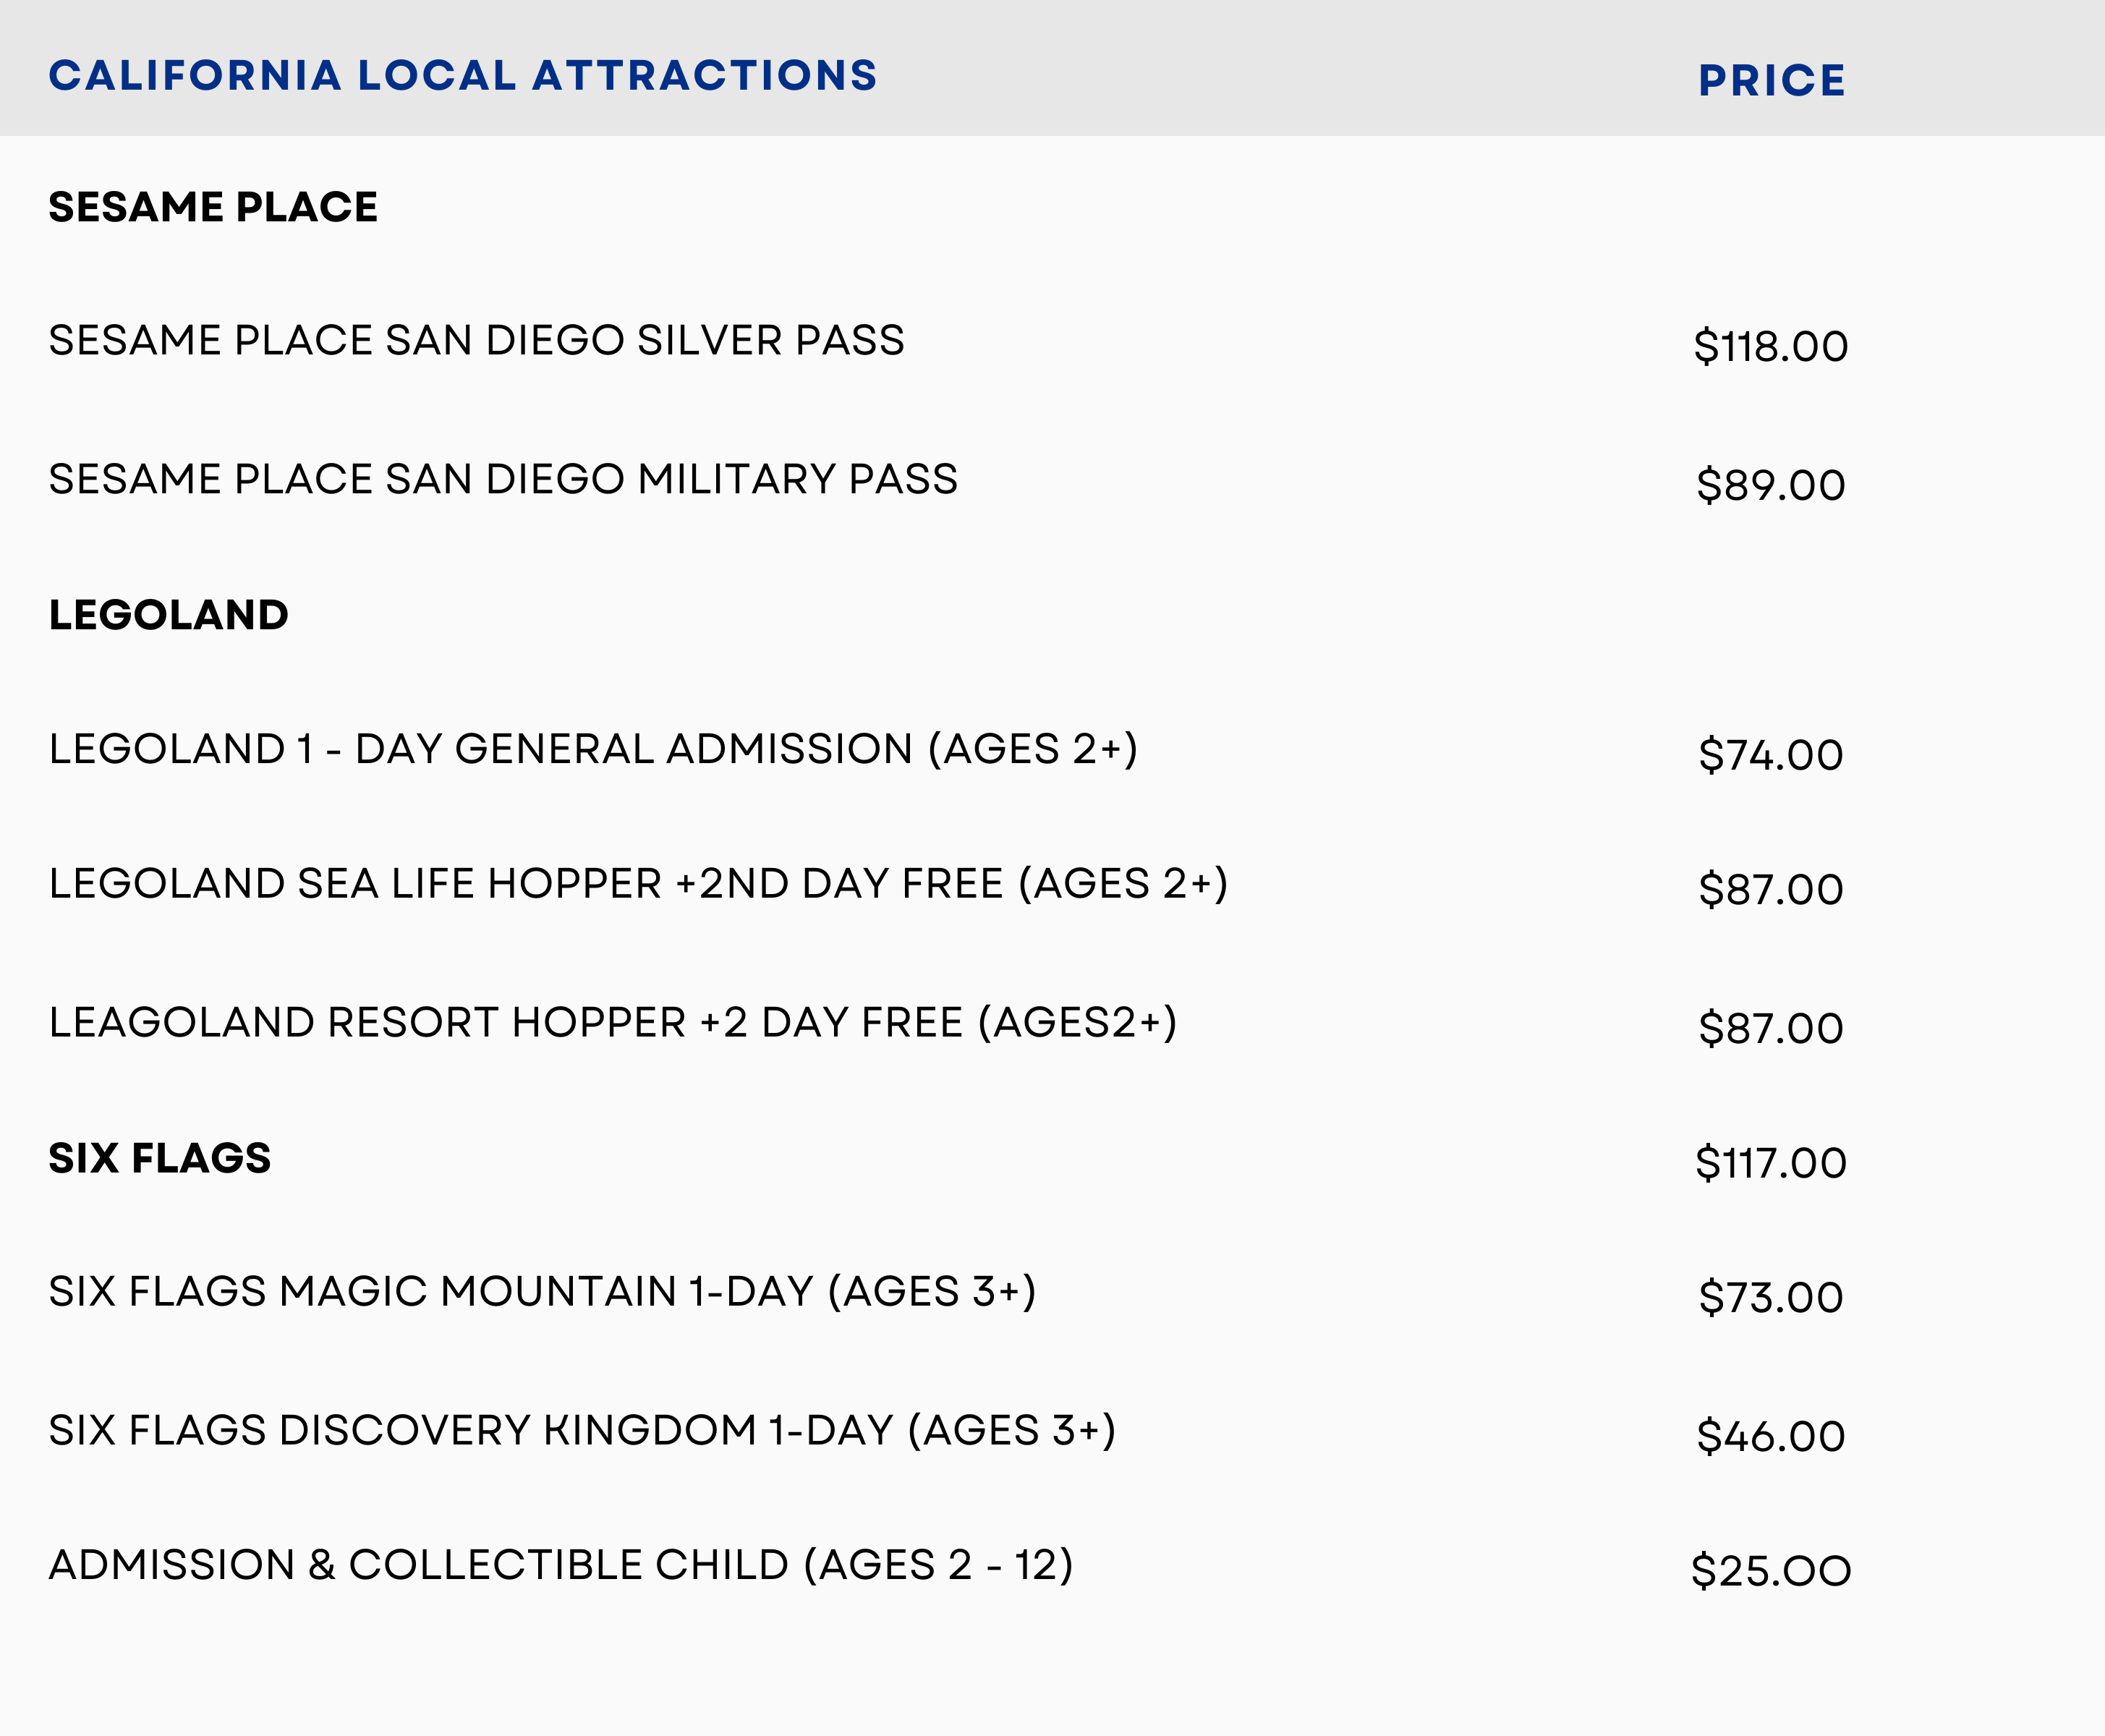
Task: Click the SIX FLAGS section title
Action: (x=160, y=1158)
